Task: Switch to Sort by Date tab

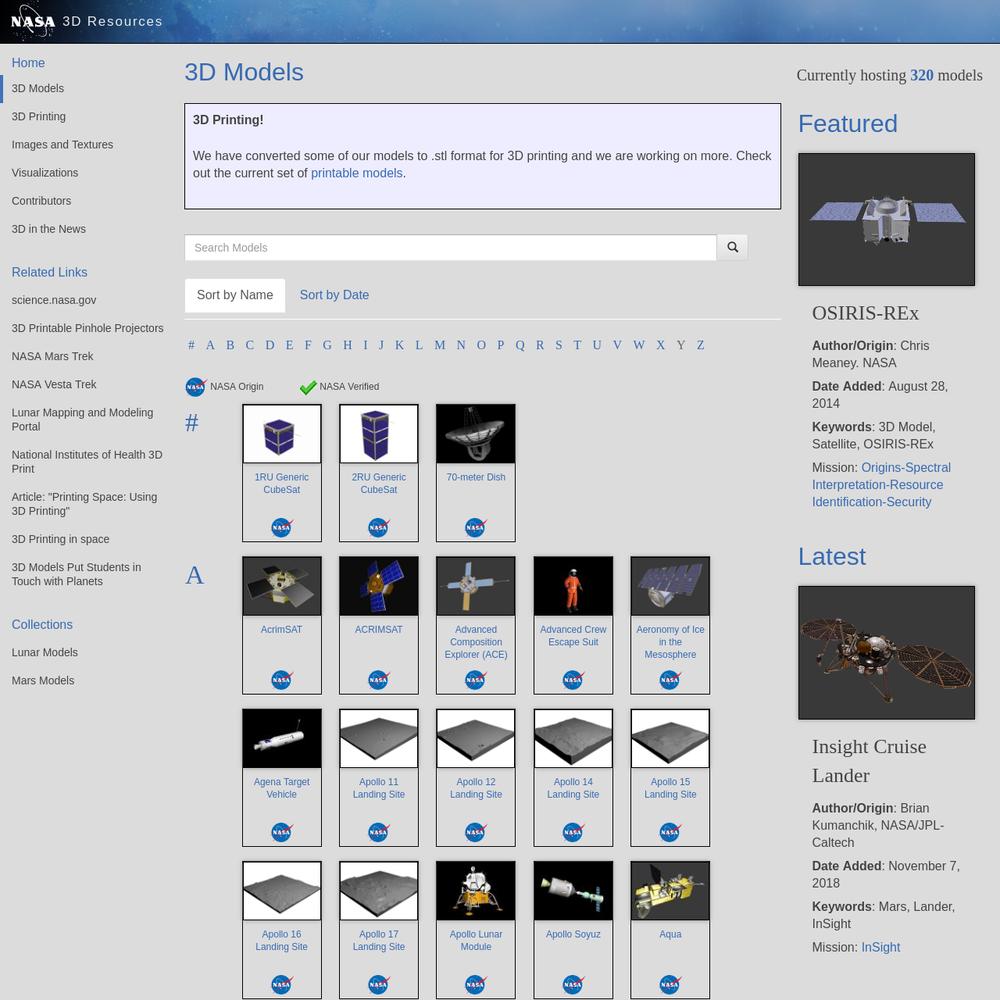Action: [x=334, y=295]
